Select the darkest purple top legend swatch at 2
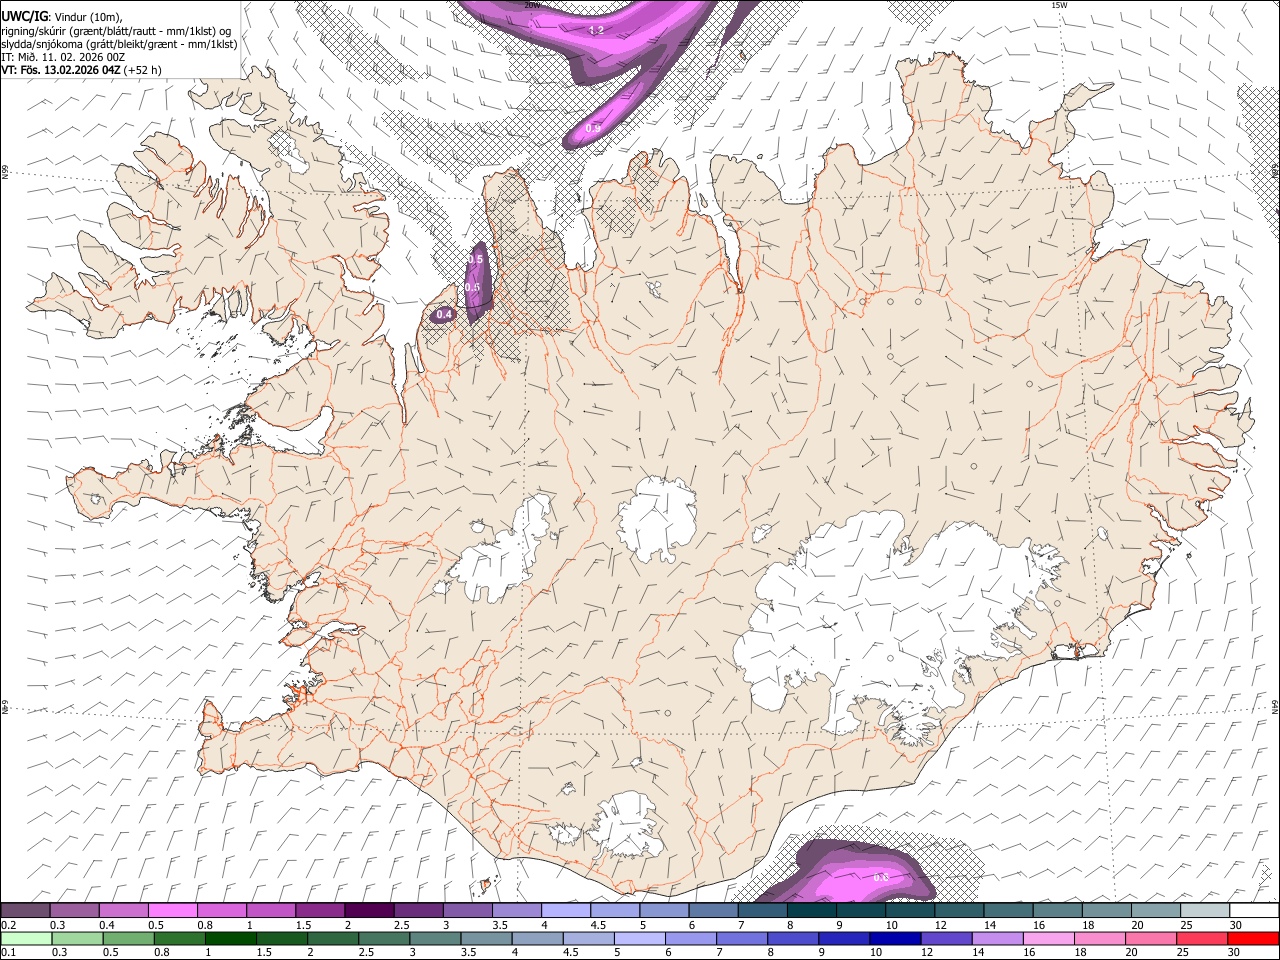The image size is (1280, 960). pos(369,910)
